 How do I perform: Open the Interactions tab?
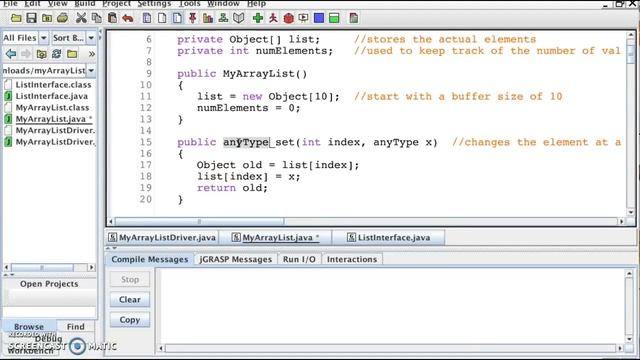[x=352, y=259]
